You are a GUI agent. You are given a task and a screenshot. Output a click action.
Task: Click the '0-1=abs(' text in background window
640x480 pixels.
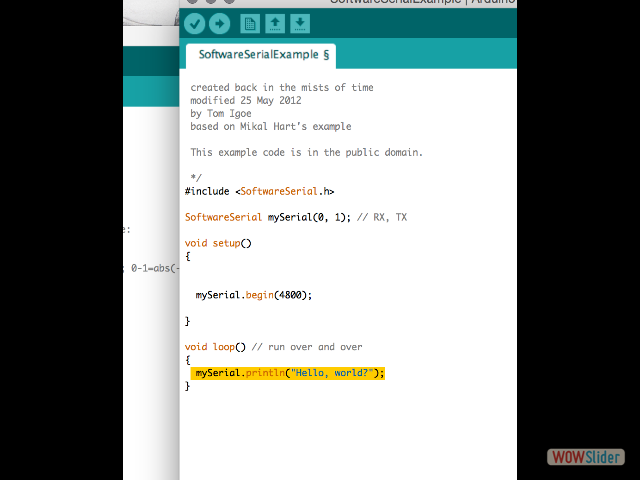click(154, 269)
